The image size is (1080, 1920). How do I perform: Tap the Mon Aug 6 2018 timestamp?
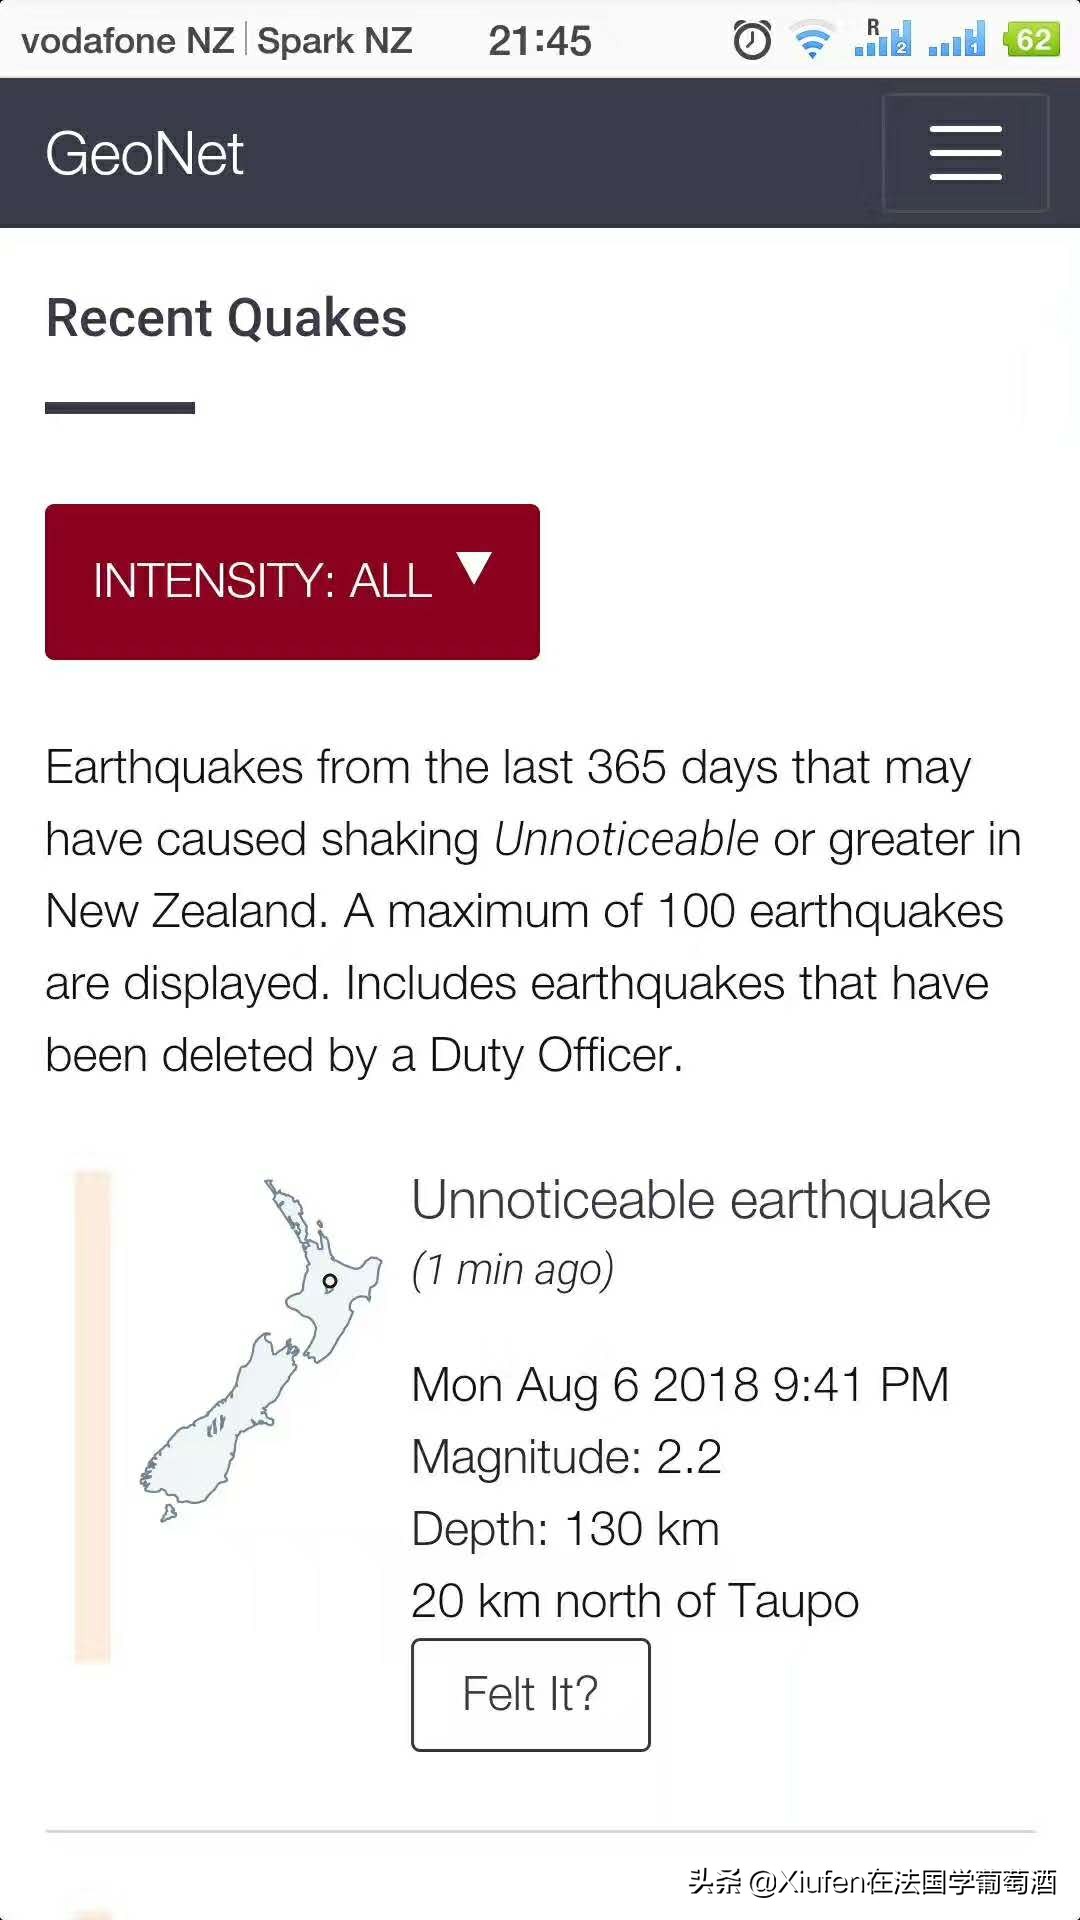tap(680, 1385)
